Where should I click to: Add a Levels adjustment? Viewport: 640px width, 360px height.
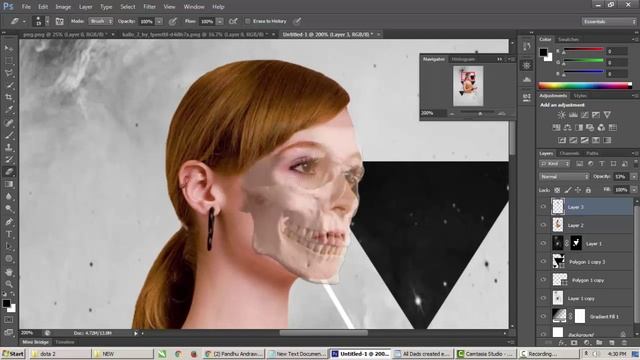(573, 115)
